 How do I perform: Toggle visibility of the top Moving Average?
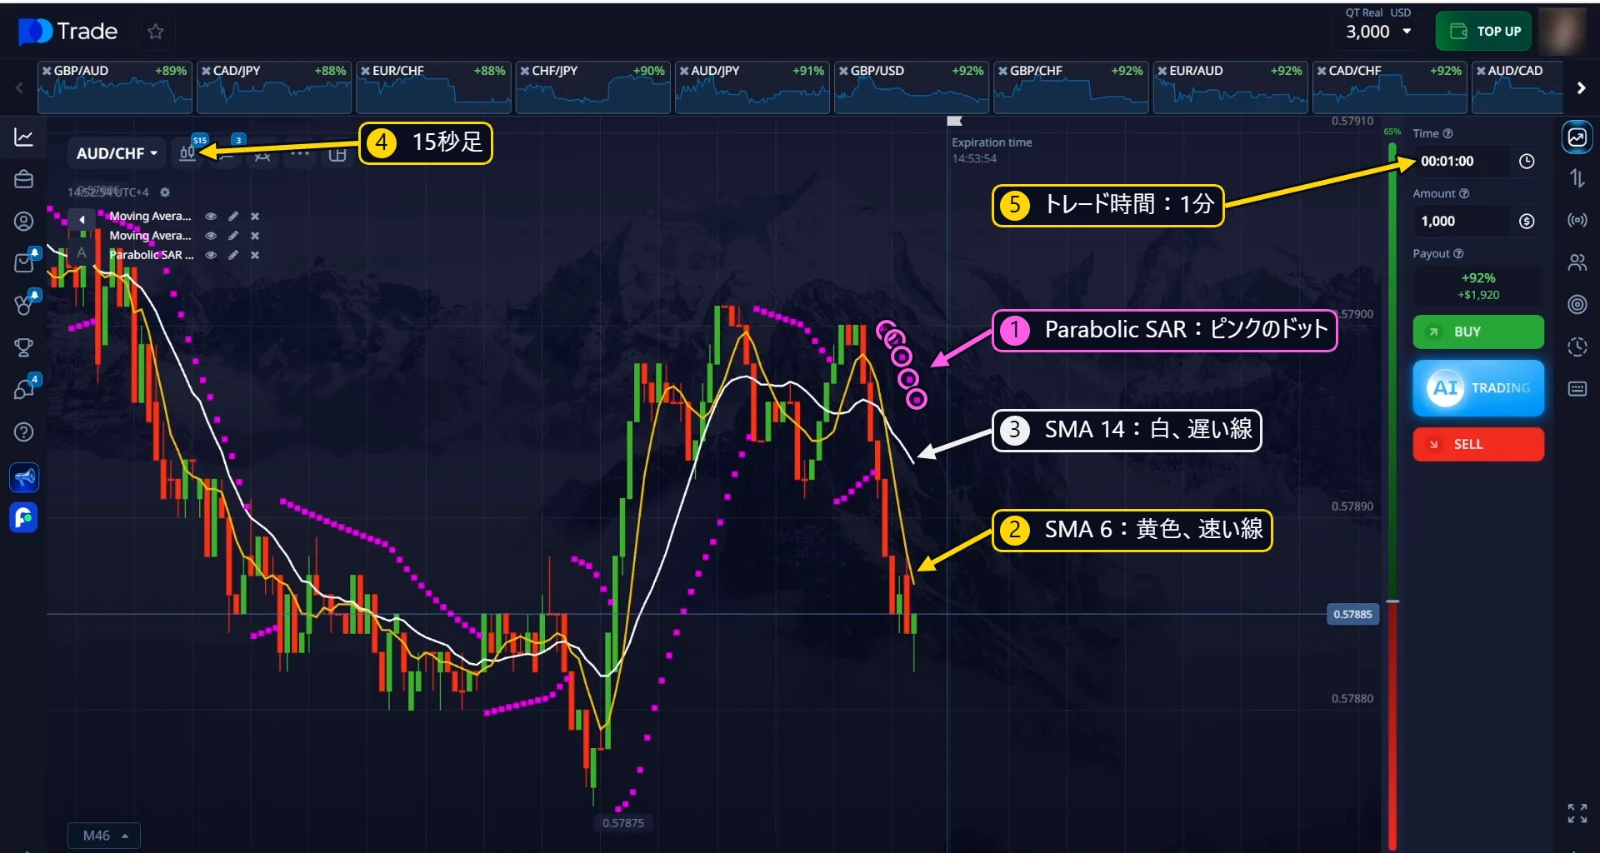point(211,216)
